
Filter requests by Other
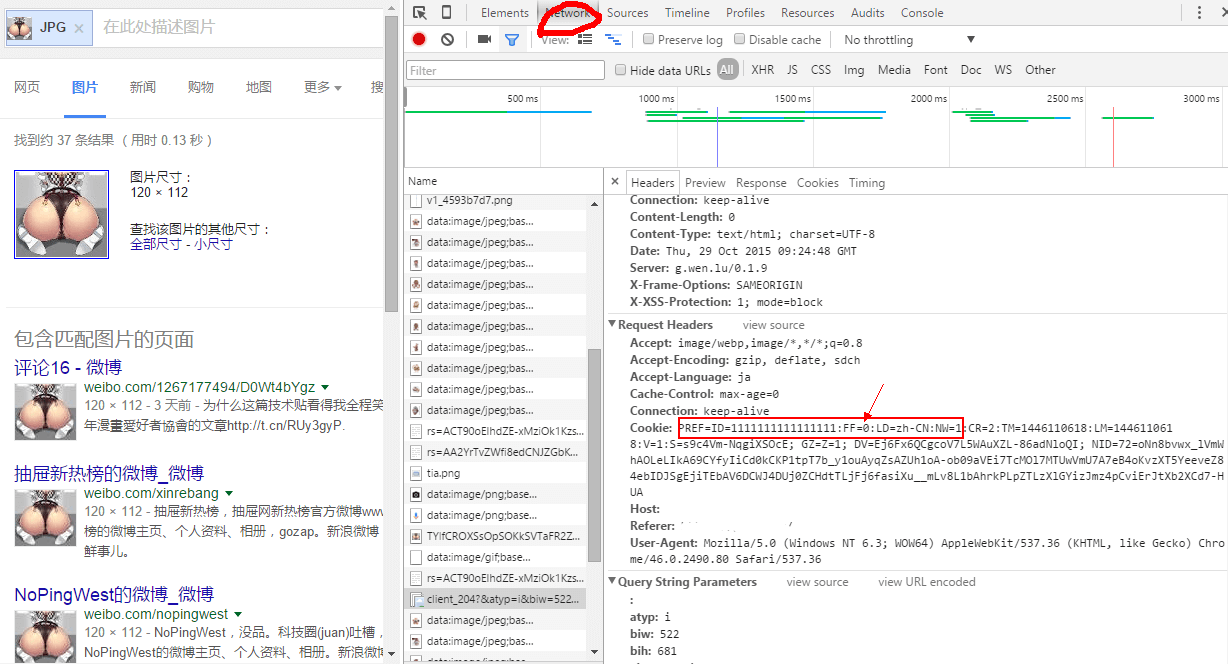pyautogui.click(x=1040, y=70)
